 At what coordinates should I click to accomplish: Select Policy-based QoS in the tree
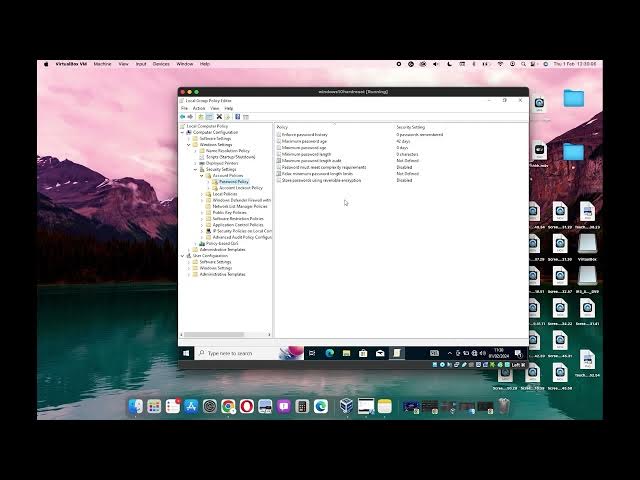coord(222,243)
